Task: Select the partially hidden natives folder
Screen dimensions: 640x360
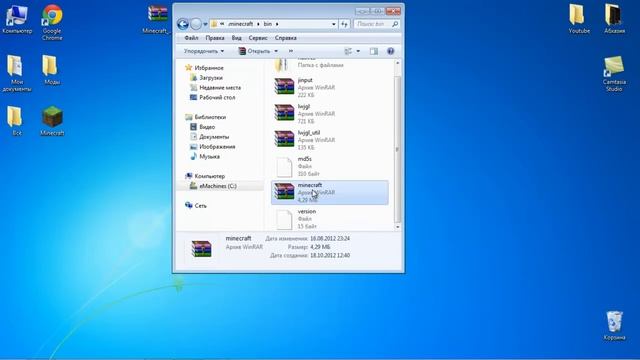Action: click(x=330, y=65)
